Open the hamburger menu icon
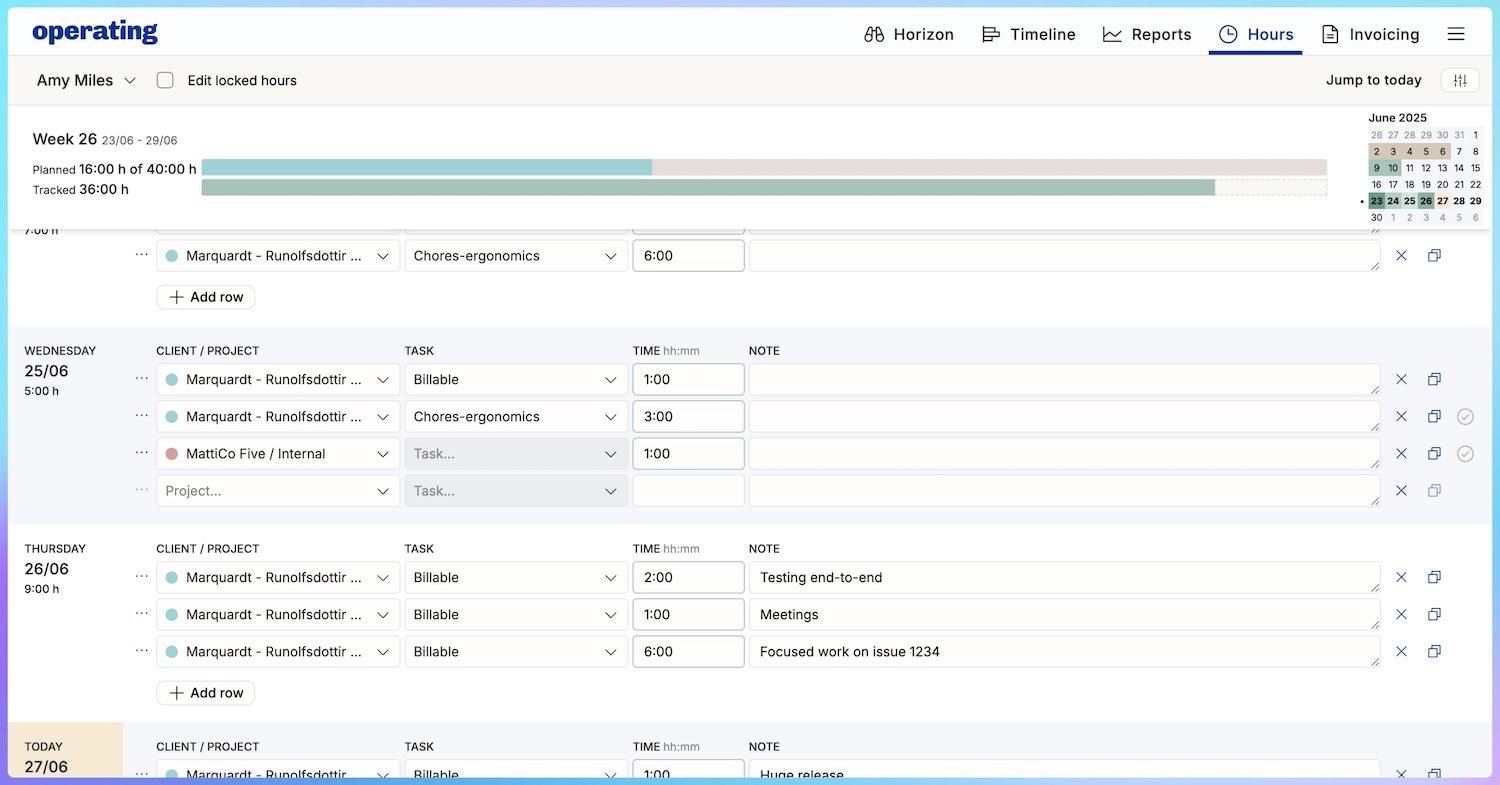 [1456, 34]
